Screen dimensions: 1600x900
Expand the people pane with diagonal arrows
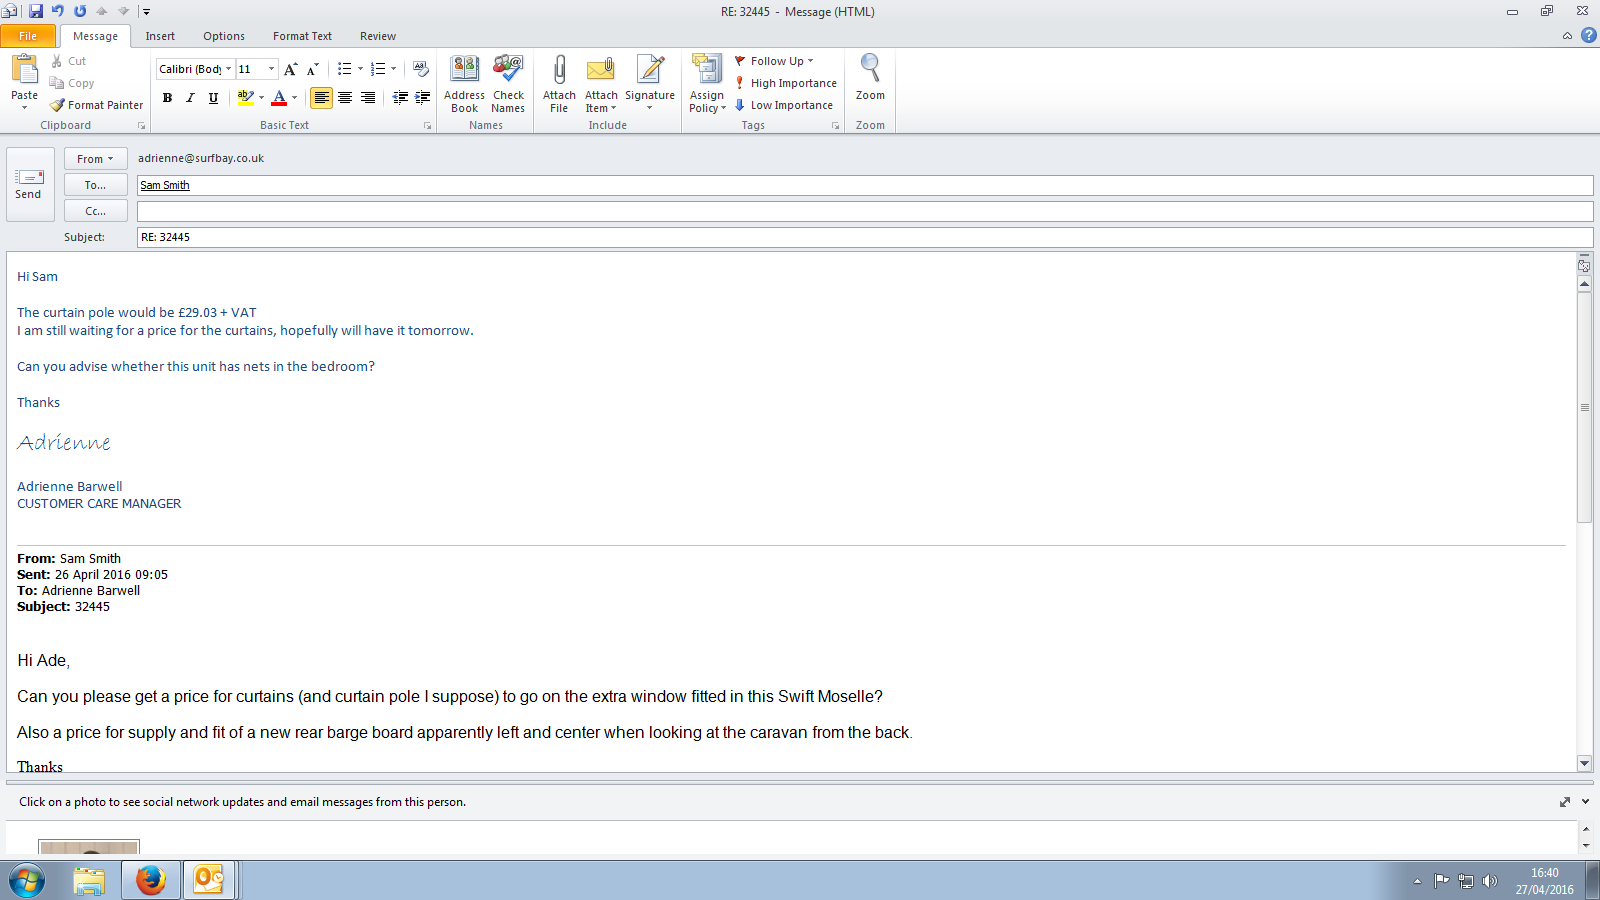pos(1565,802)
